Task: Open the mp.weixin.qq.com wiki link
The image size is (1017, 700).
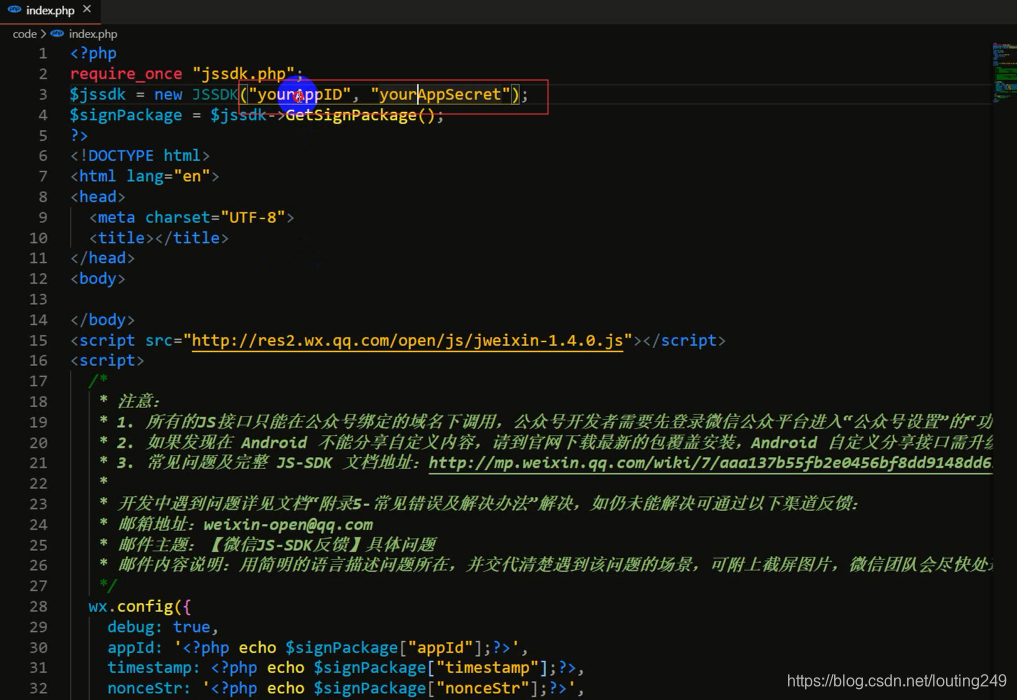Action: tap(710, 463)
